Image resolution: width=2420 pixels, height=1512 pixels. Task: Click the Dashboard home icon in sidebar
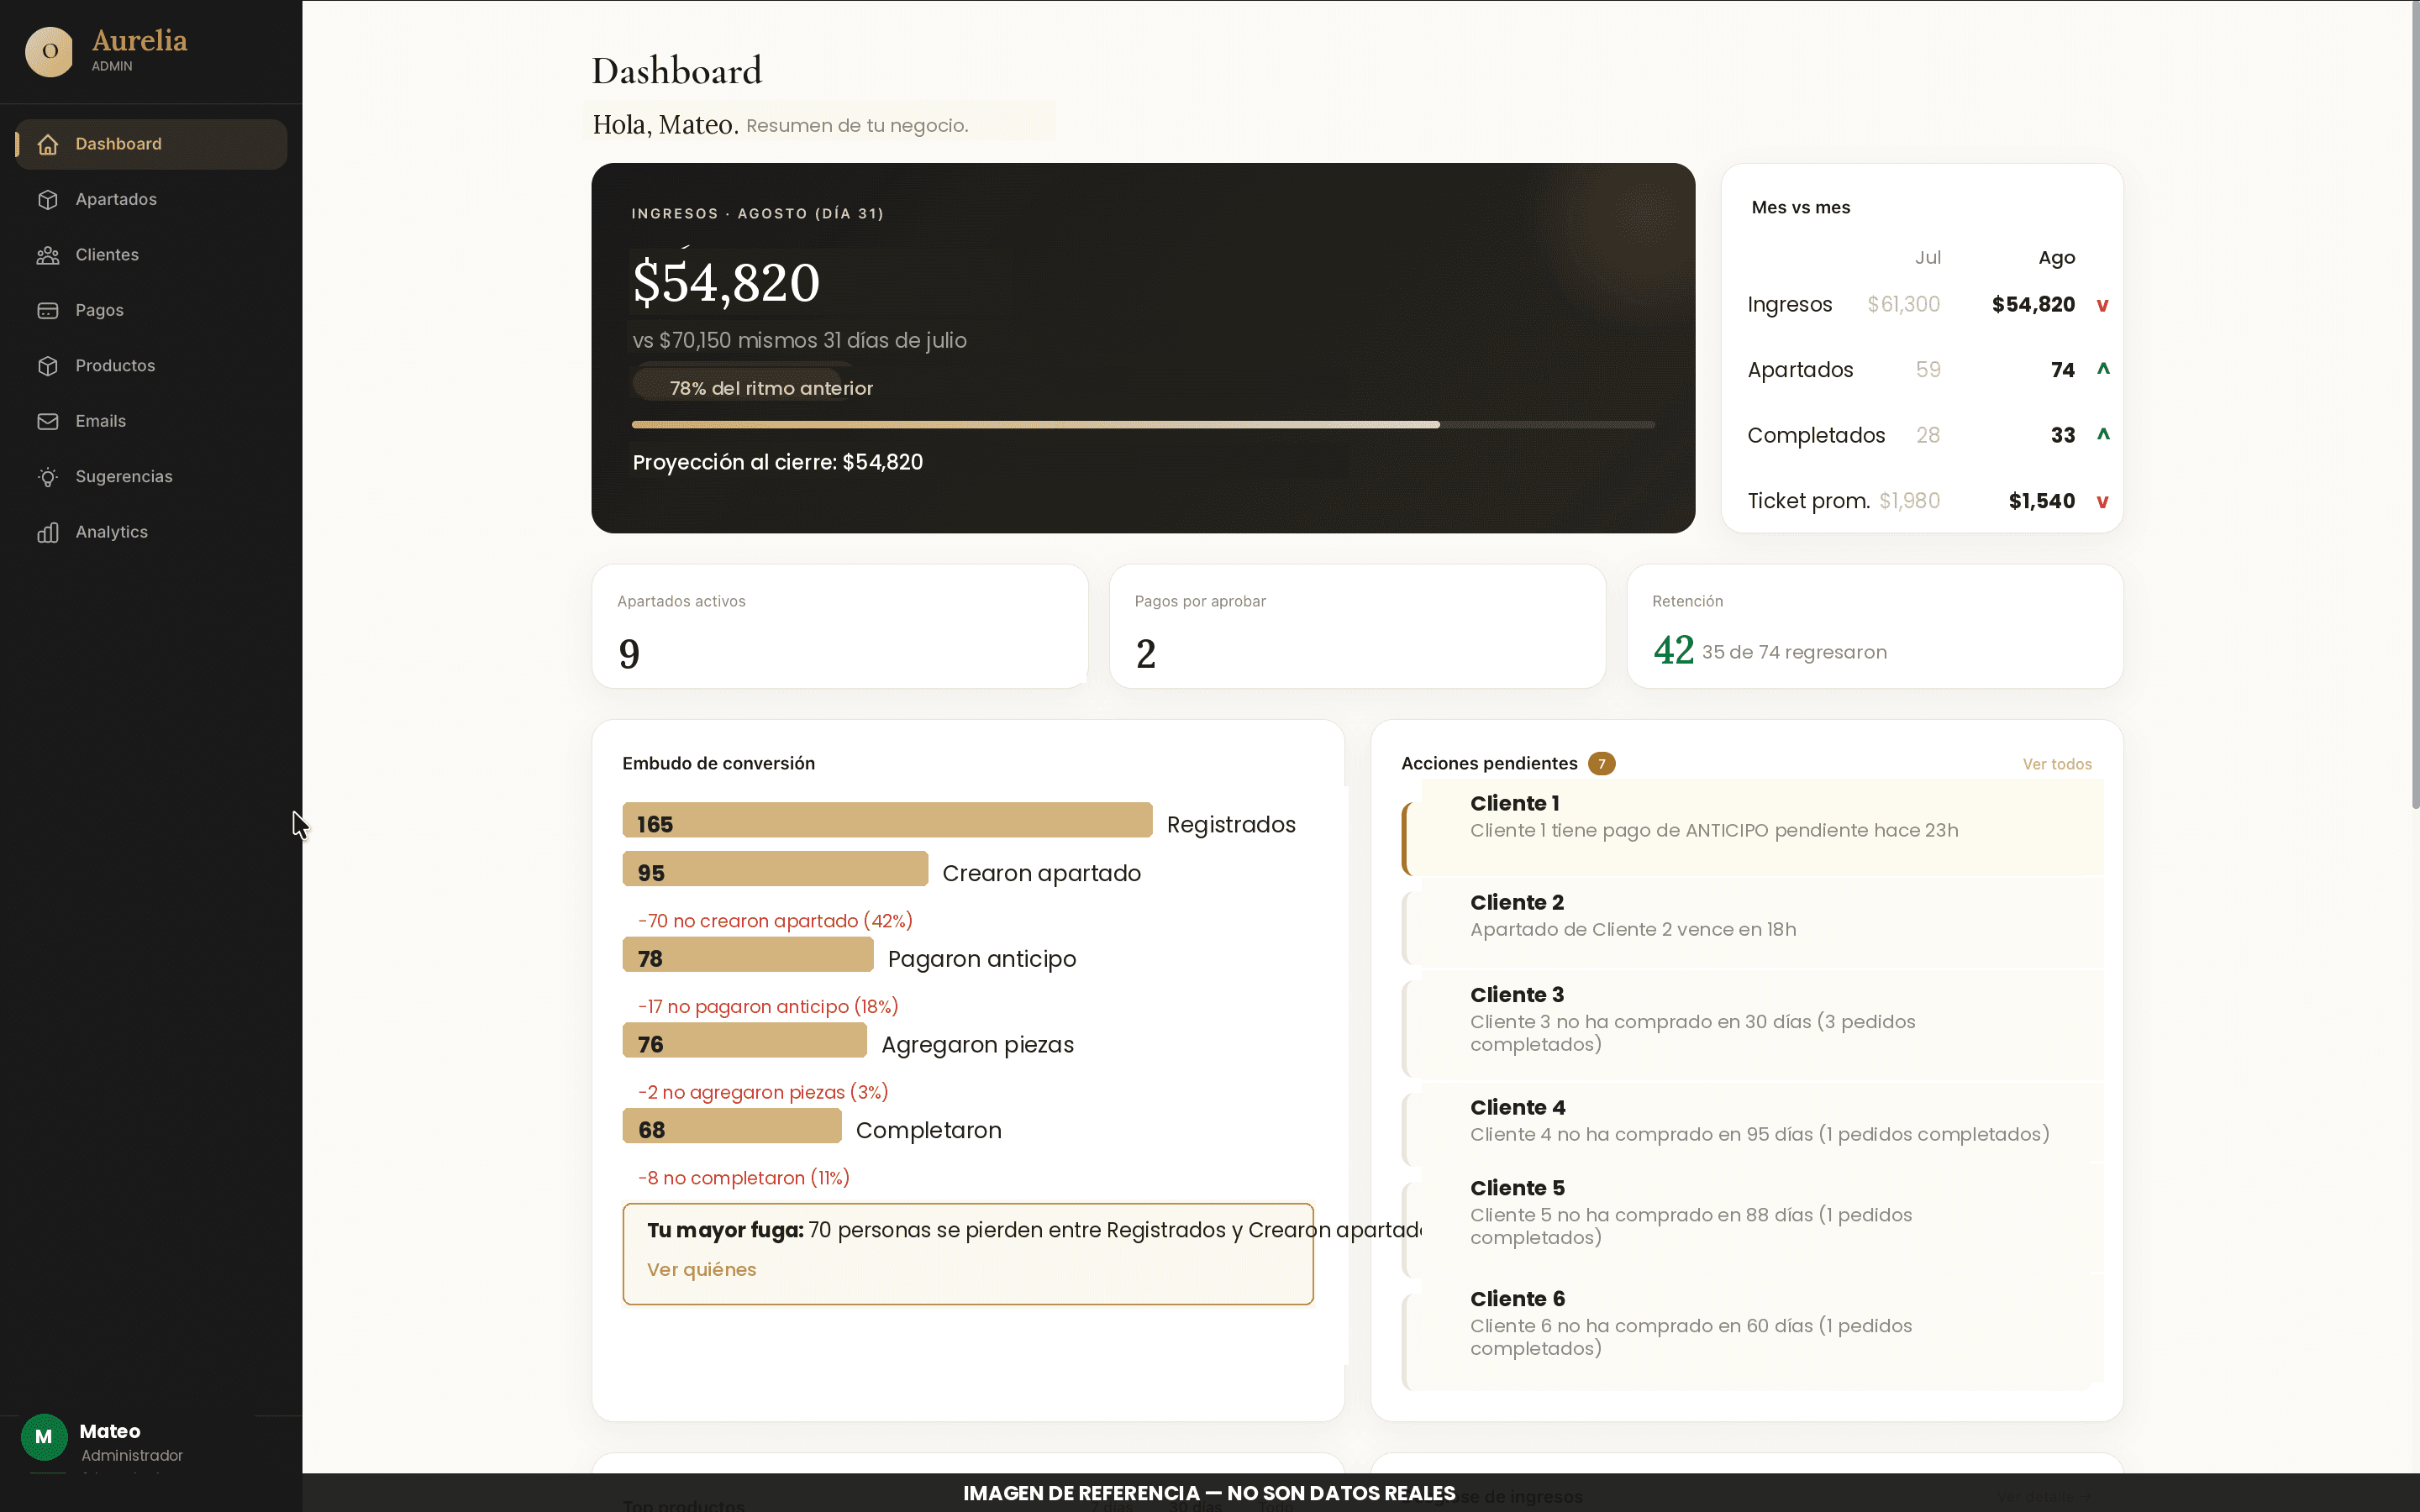[47, 144]
